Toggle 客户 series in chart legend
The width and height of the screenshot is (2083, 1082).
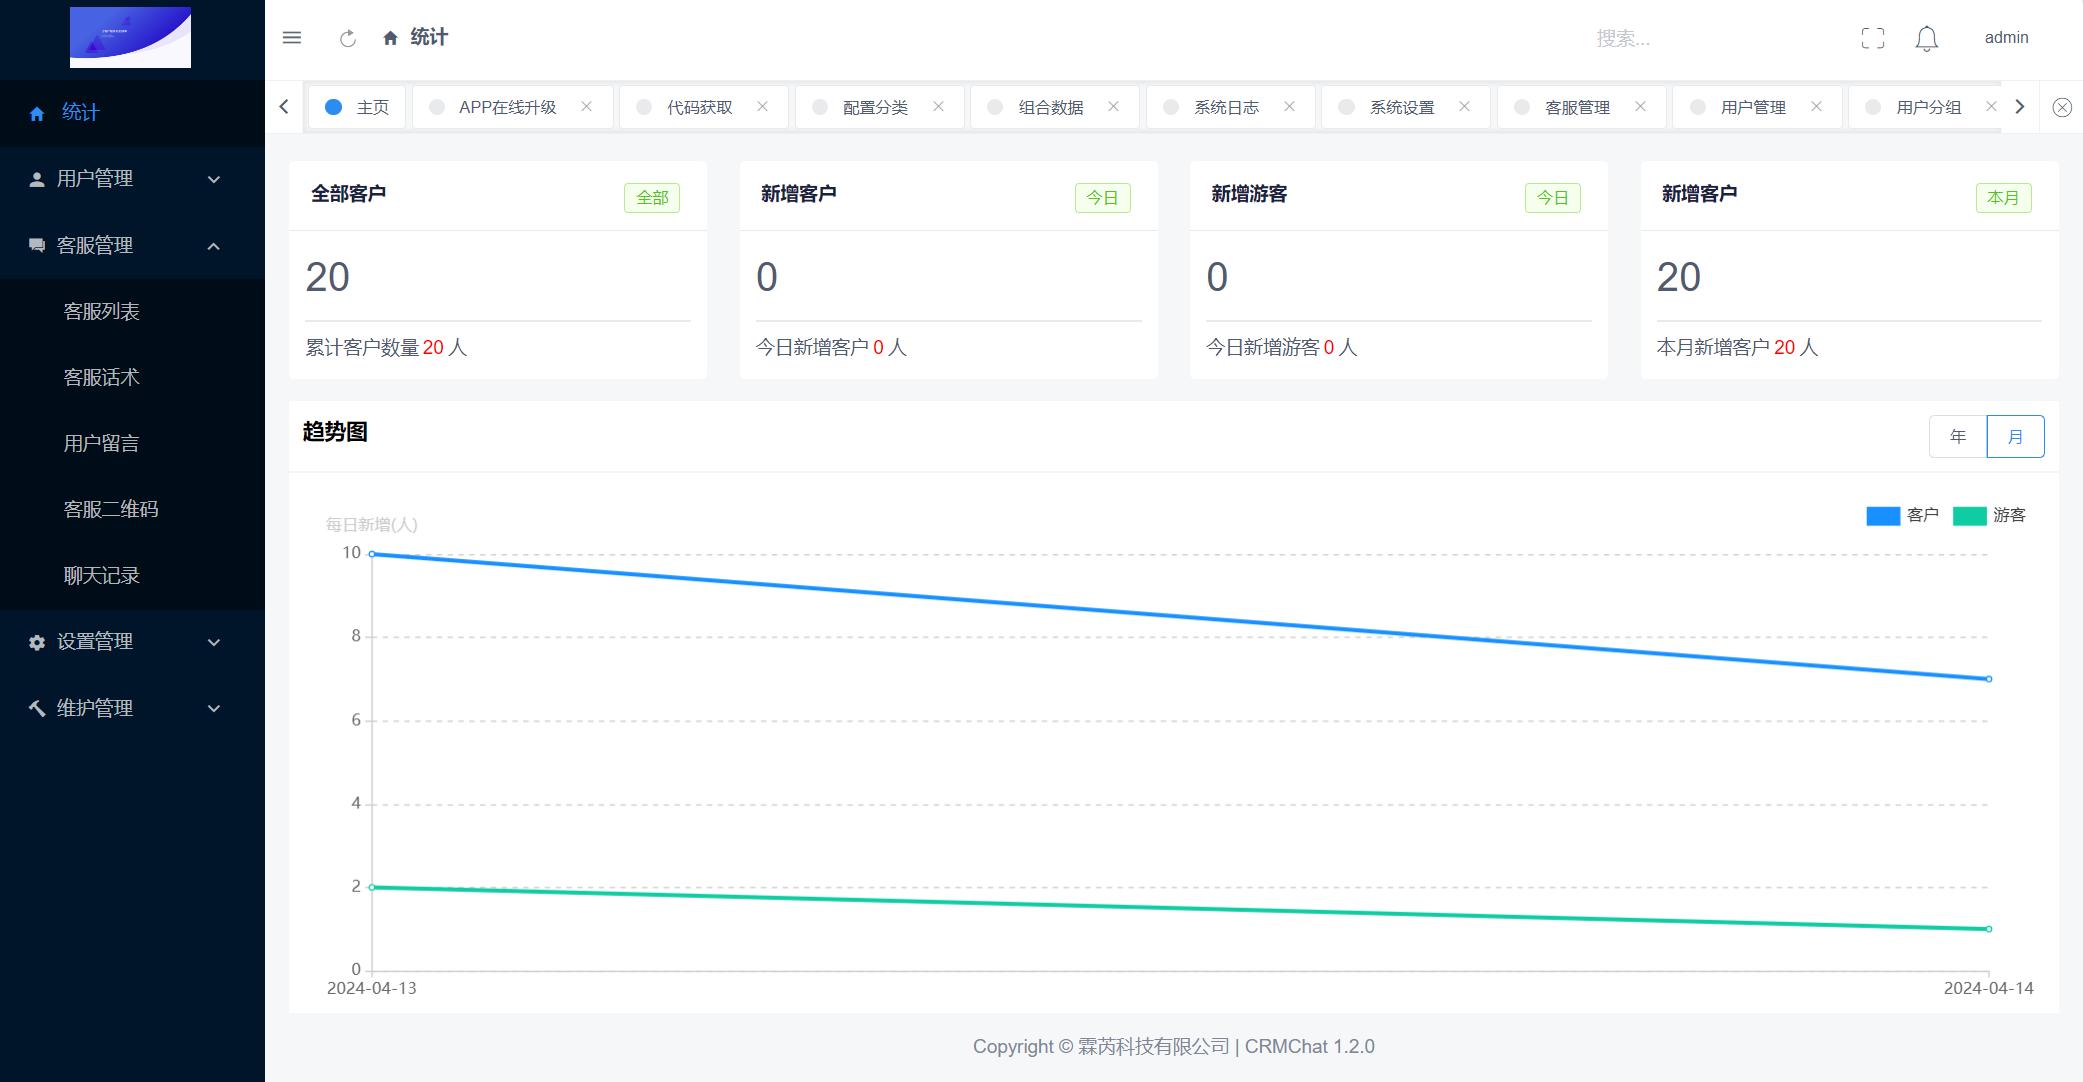[1902, 515]
